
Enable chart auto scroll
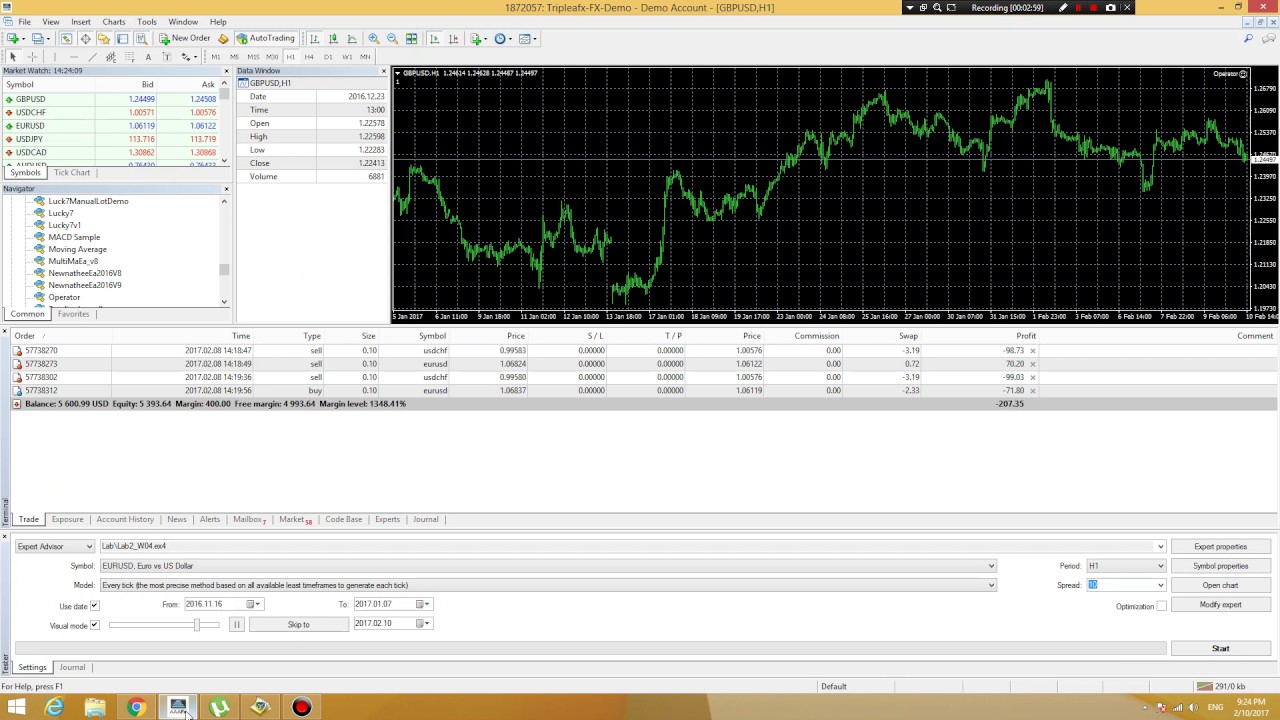[x=434, y=39]
